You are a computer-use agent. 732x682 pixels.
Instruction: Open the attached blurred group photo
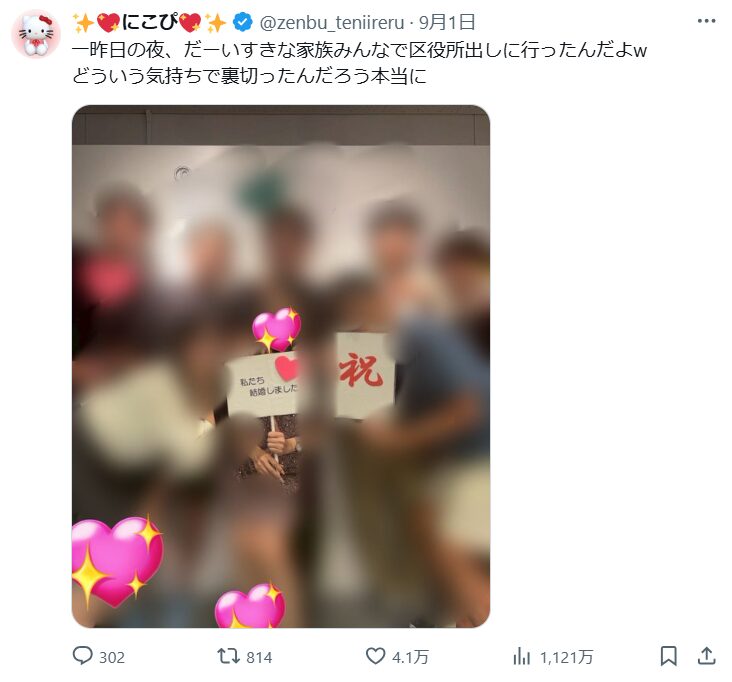(281, 366)
